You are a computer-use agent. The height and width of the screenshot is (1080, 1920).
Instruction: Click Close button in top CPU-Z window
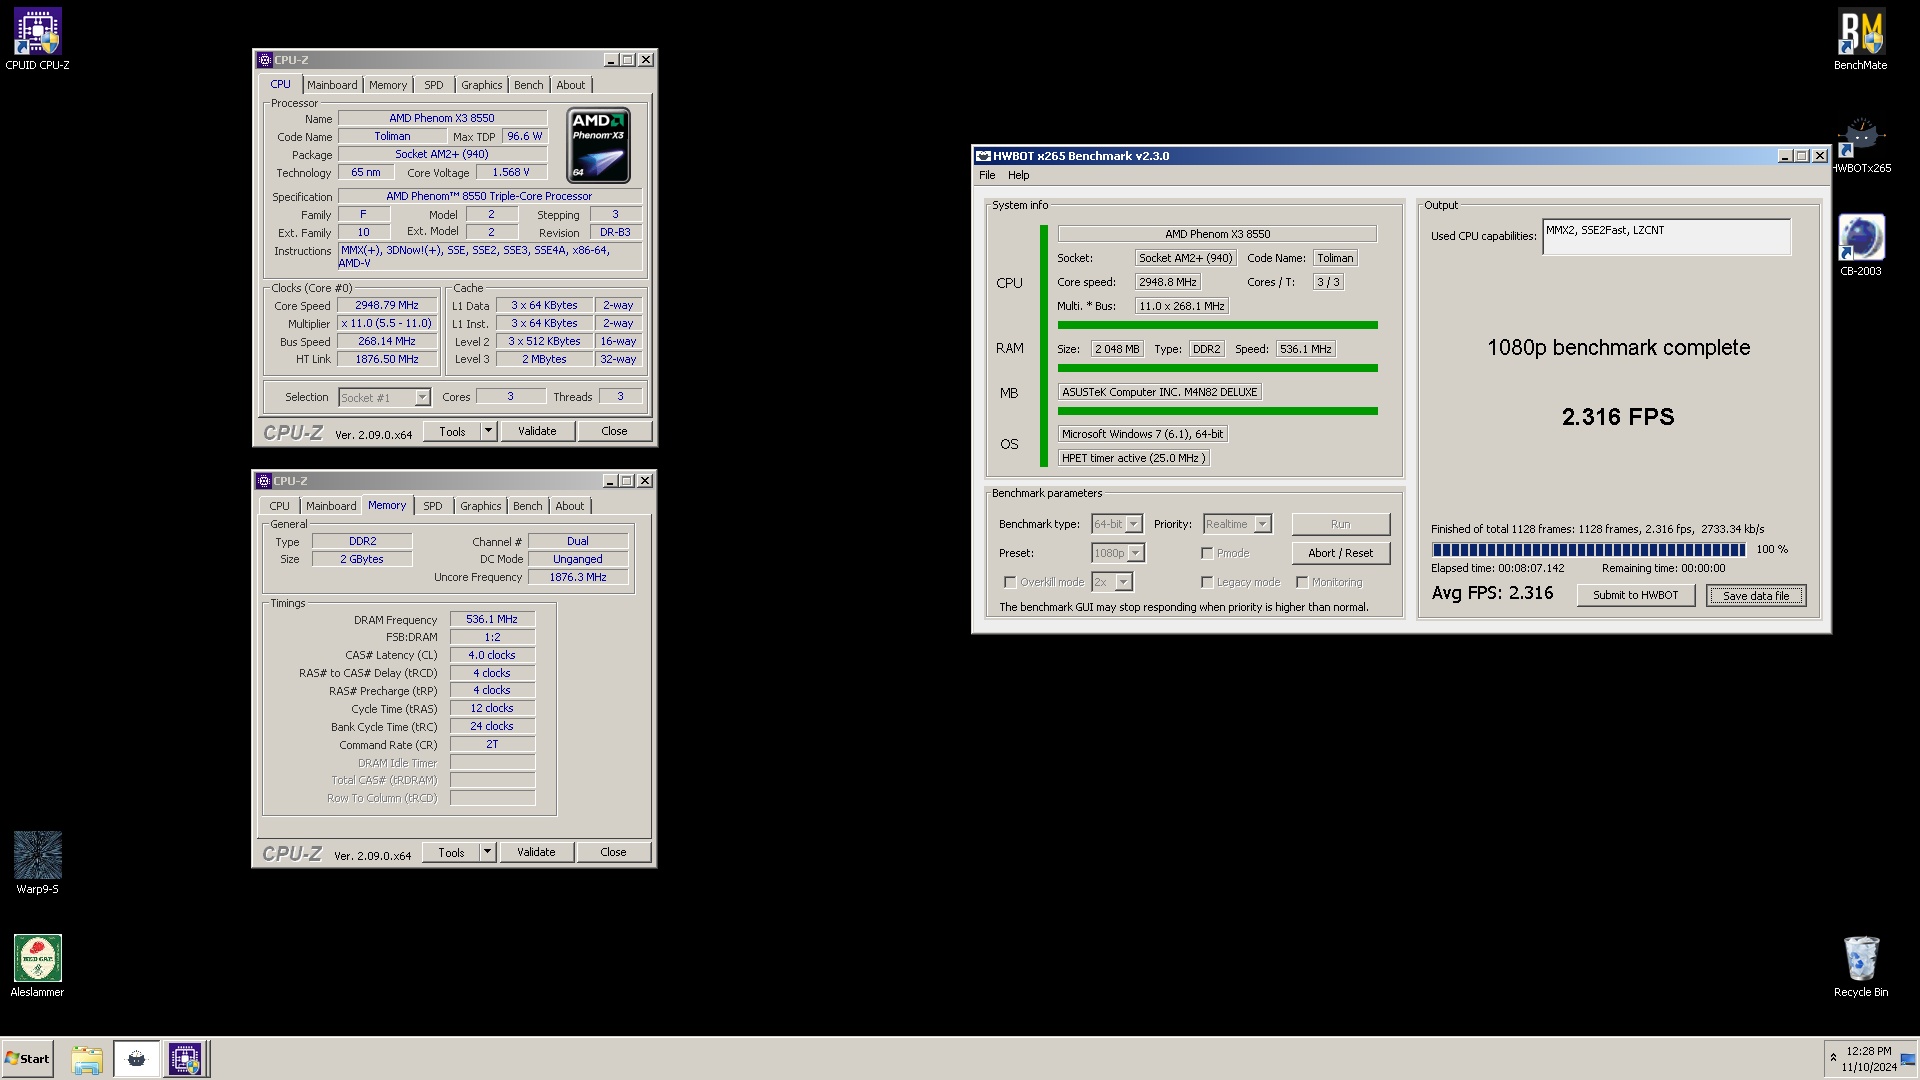point(614,431)
